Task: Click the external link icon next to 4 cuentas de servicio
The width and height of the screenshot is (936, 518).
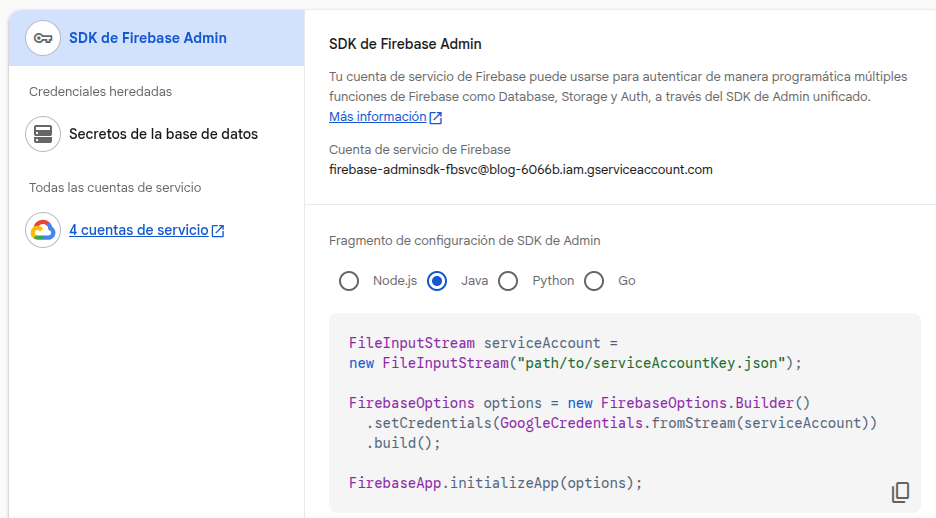Action: [218, 231]
